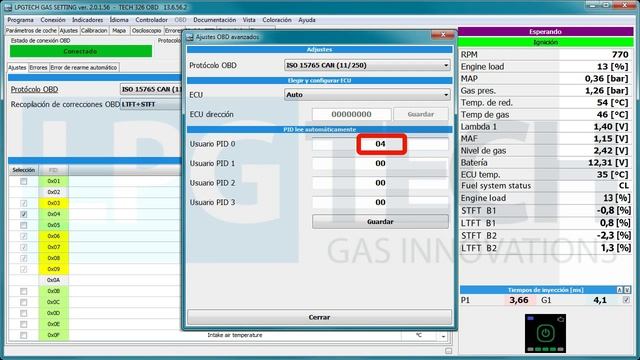This screenshot has width=640, height=360.
Task: Click the LPGTECH application icon in the title bar
Action: point(8,7)
